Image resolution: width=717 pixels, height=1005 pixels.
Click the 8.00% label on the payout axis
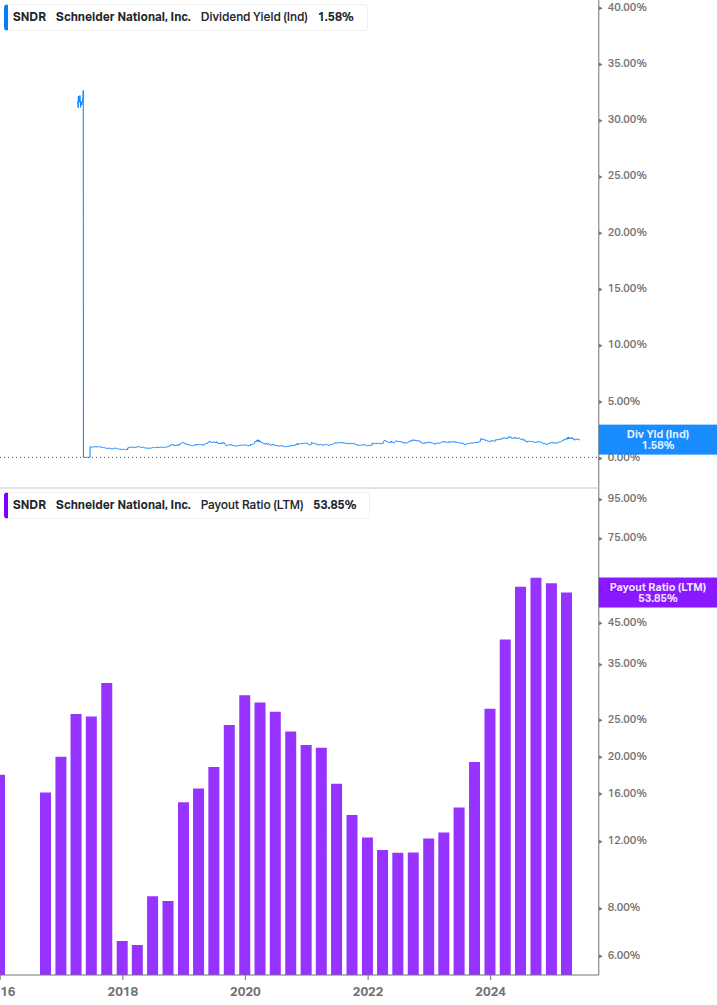coord(624,907)
